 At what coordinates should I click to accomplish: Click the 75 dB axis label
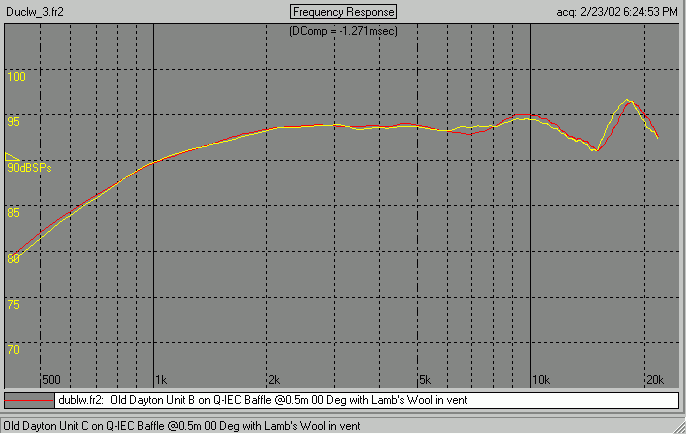point(14,305)
